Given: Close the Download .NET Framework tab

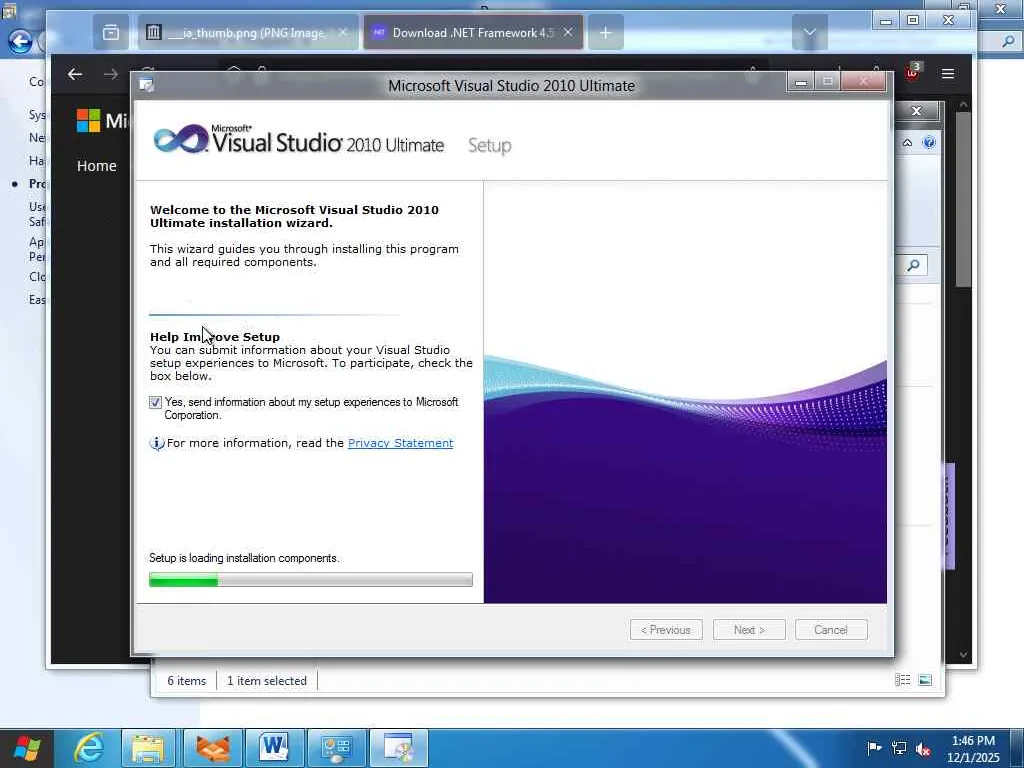Looking at the screenshot, I should tap(568, 32).
